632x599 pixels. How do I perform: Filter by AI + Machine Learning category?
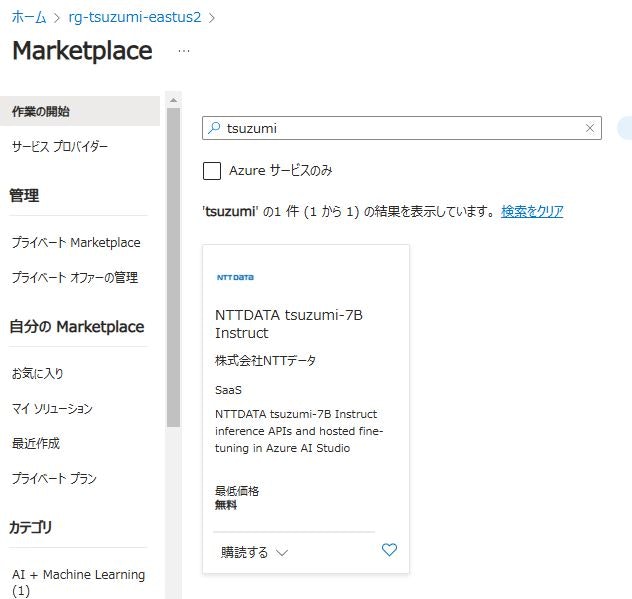pos(78,582)
